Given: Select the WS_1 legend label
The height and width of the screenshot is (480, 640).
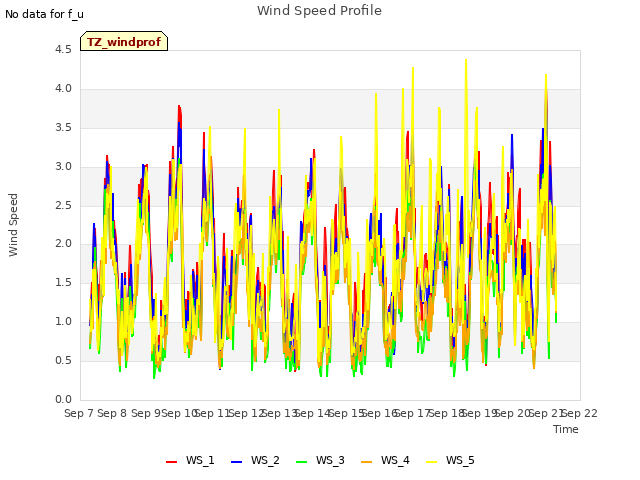Looking at the screenshot, I should click(200, 460).
